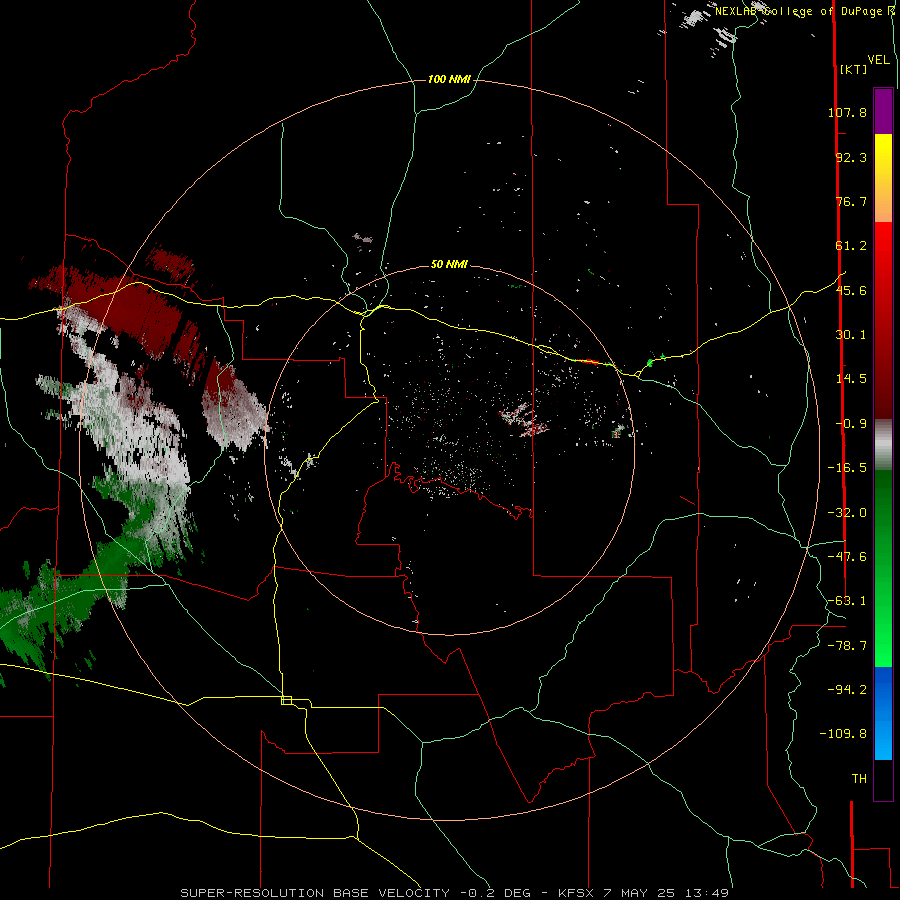Click the purple segment of the velocity color bar
900x900 pixels.
[x=883, y=111]
